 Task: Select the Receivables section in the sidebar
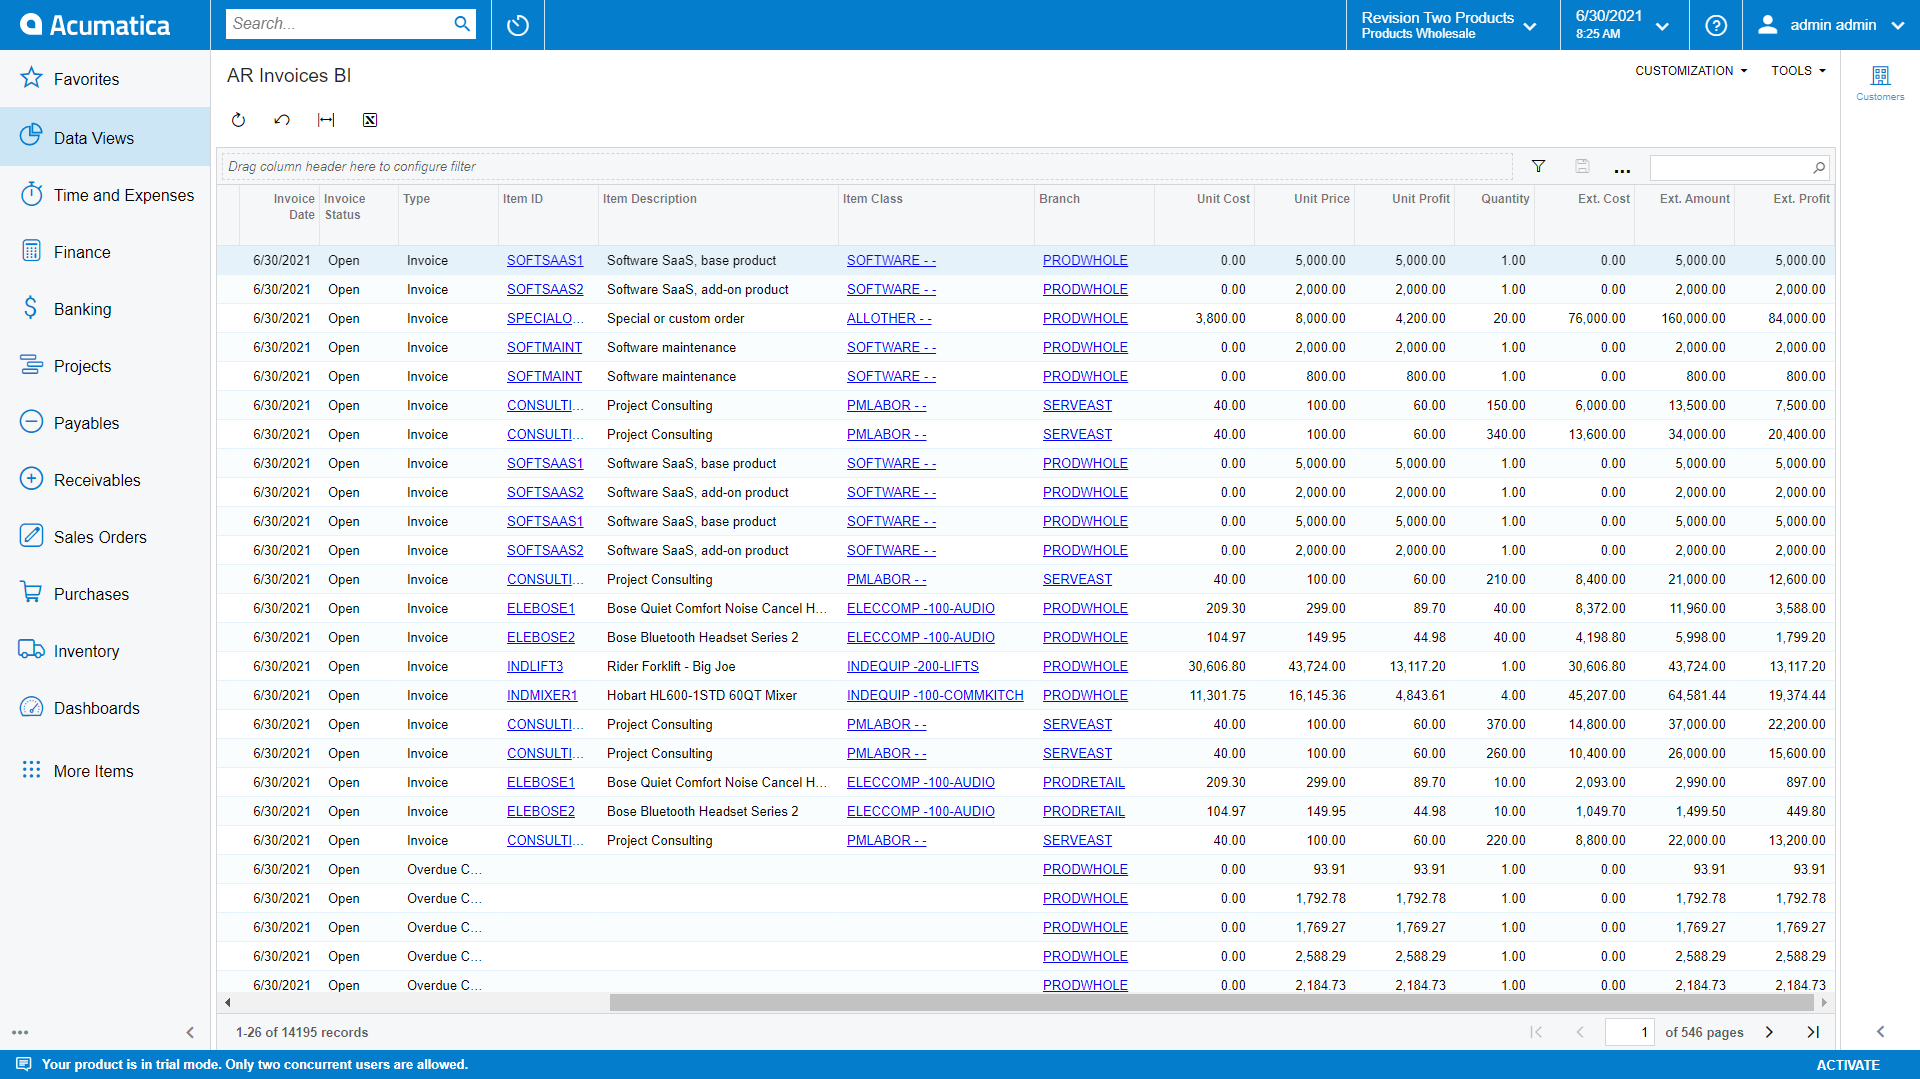97,479
